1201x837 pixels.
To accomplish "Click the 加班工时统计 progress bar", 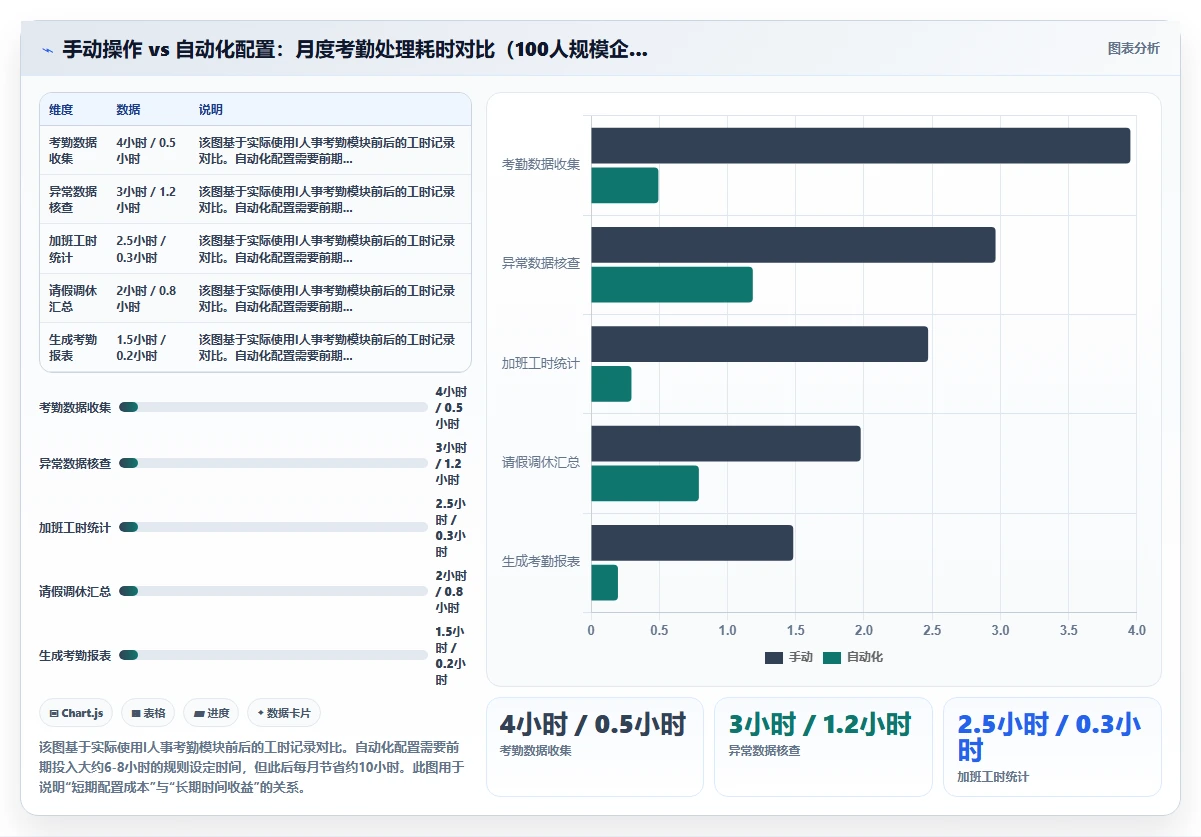I will [x=273, y=527].
